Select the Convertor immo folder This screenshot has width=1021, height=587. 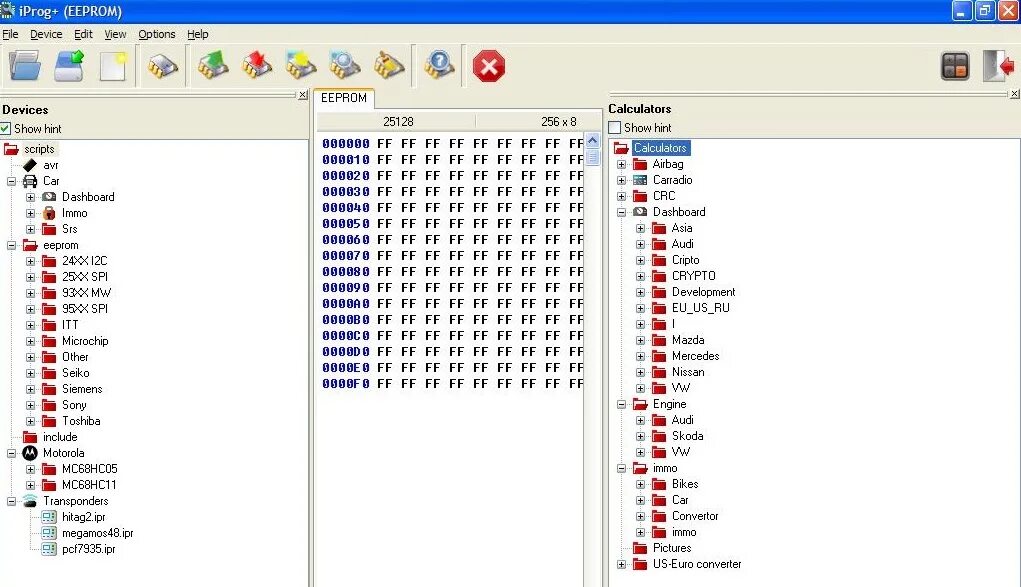[x=695, y=516]
